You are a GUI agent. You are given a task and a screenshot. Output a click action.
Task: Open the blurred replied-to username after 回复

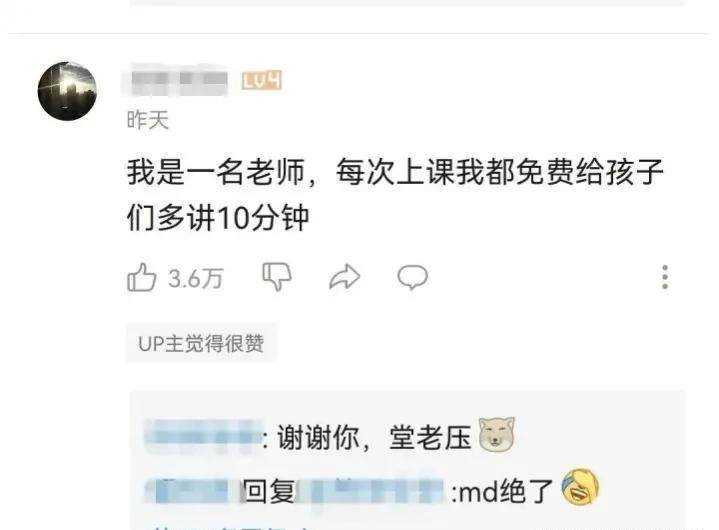pyautogui.click(x=371, y=491)
